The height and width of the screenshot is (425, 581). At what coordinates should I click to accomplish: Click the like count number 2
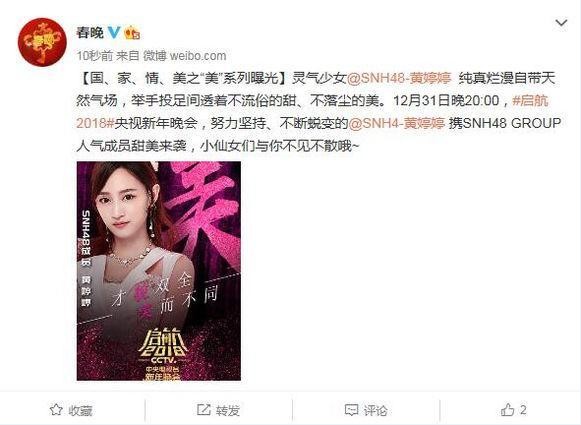[523, 409]
